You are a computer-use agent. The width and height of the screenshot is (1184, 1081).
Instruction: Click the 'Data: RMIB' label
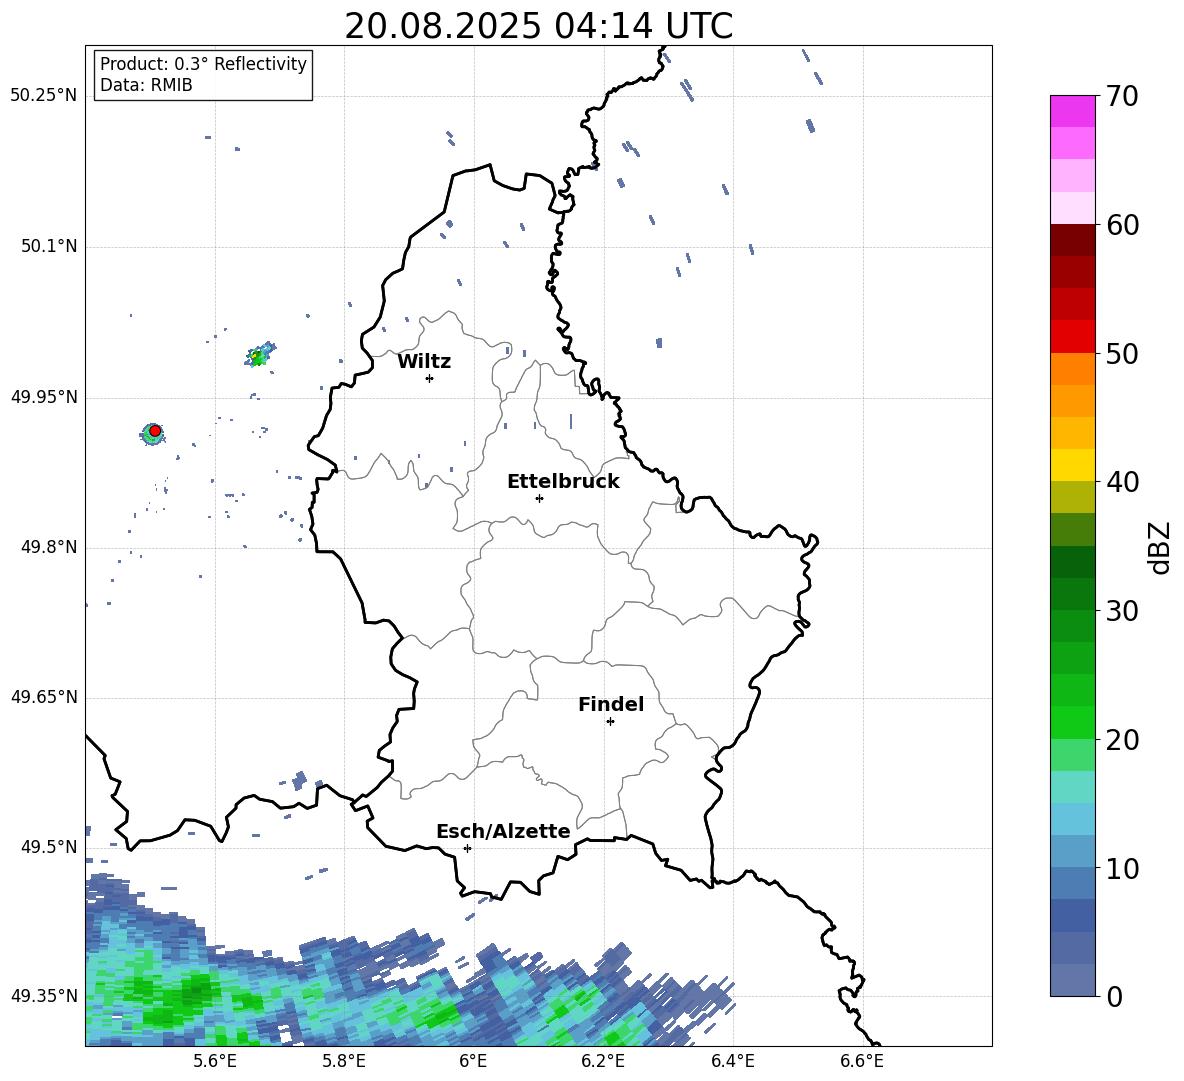146,85
